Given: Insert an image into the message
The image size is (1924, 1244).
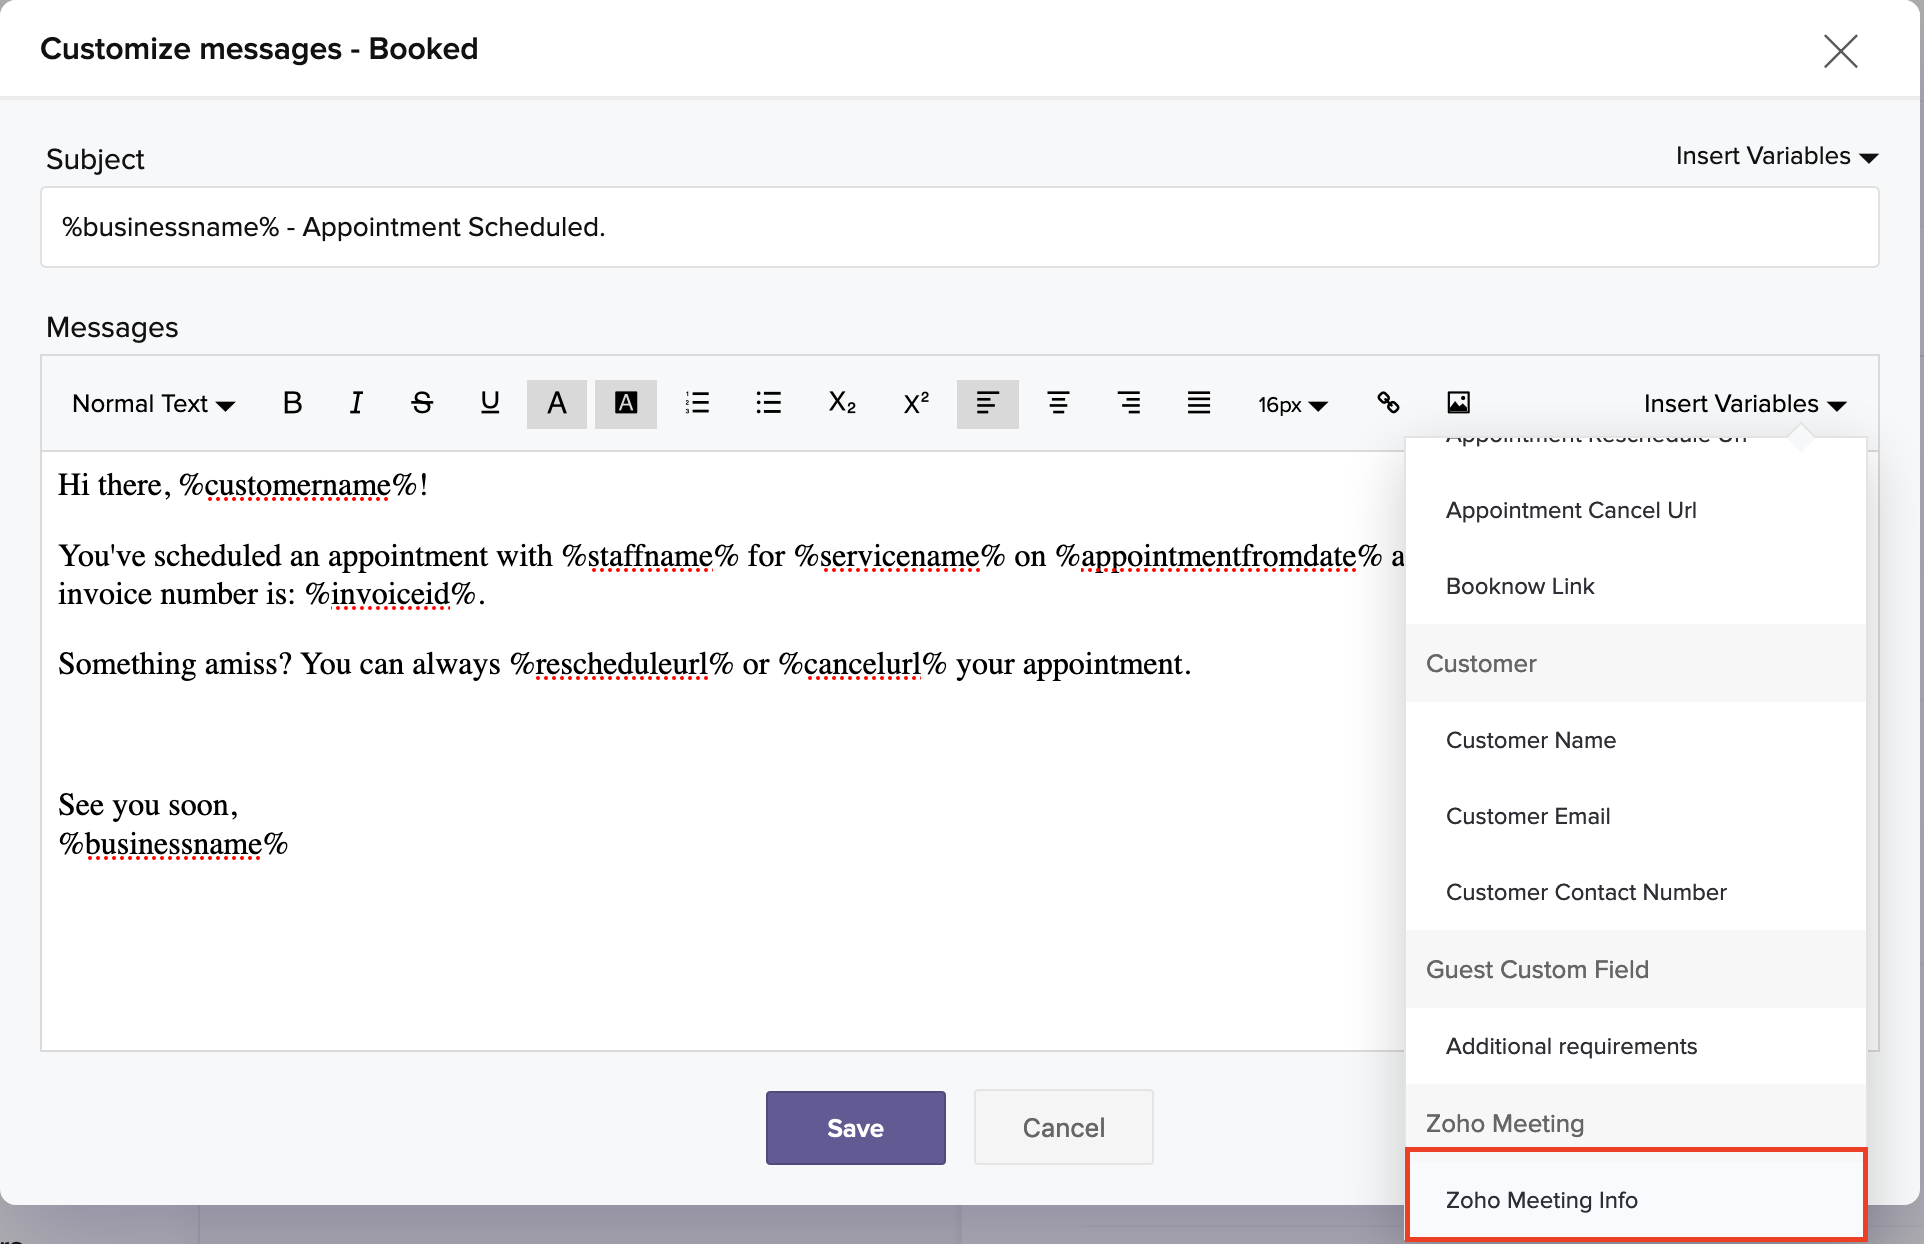Looking at the screenshot, I should click(1458, 403).
